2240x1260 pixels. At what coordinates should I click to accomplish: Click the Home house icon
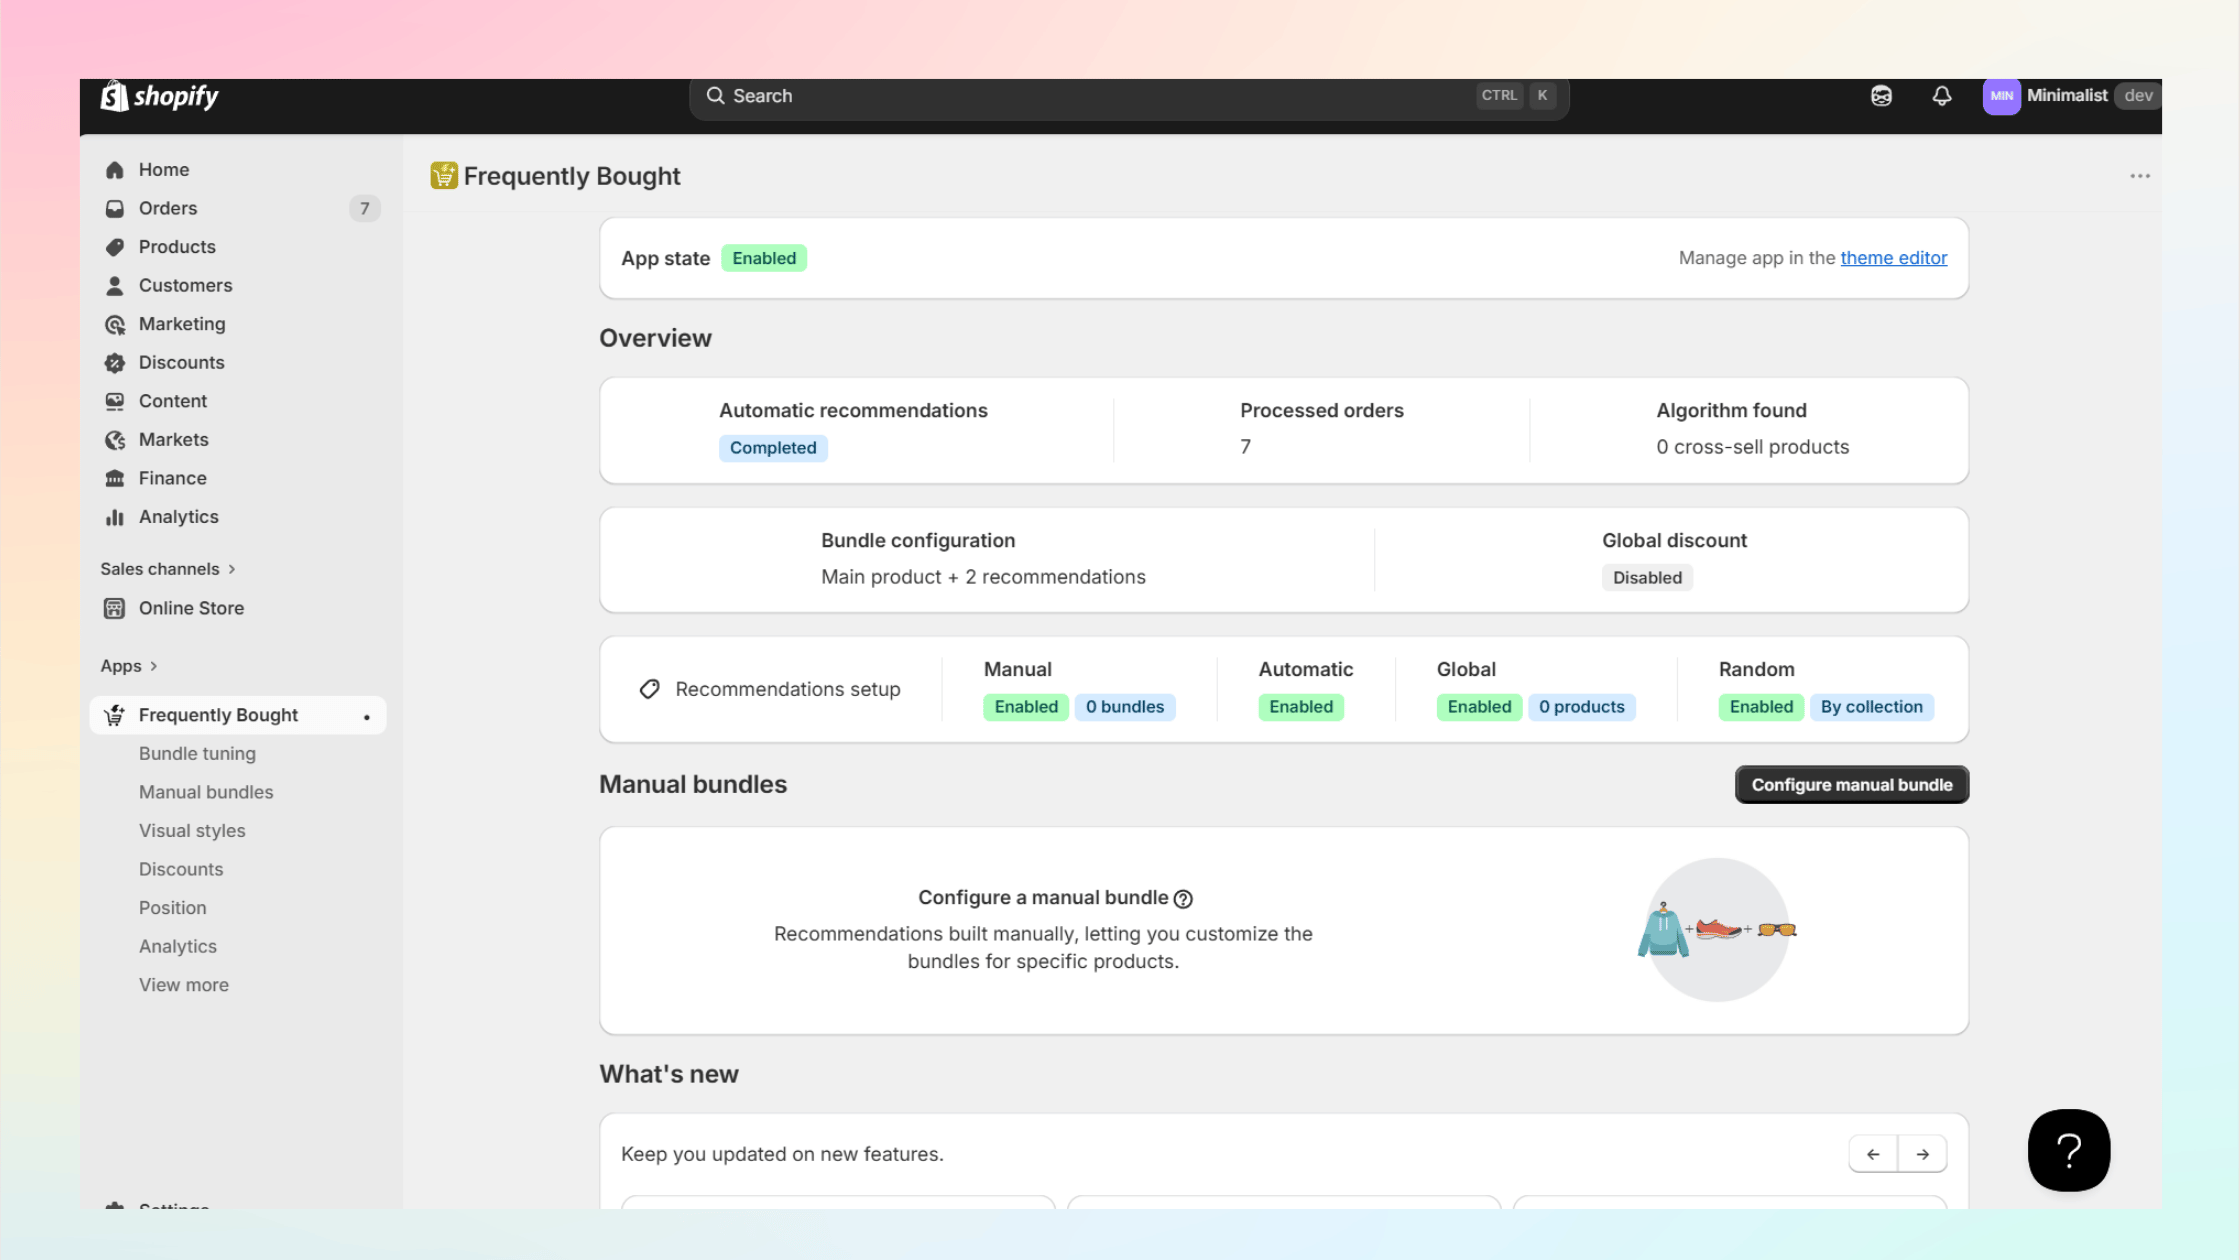click(115, 170)
